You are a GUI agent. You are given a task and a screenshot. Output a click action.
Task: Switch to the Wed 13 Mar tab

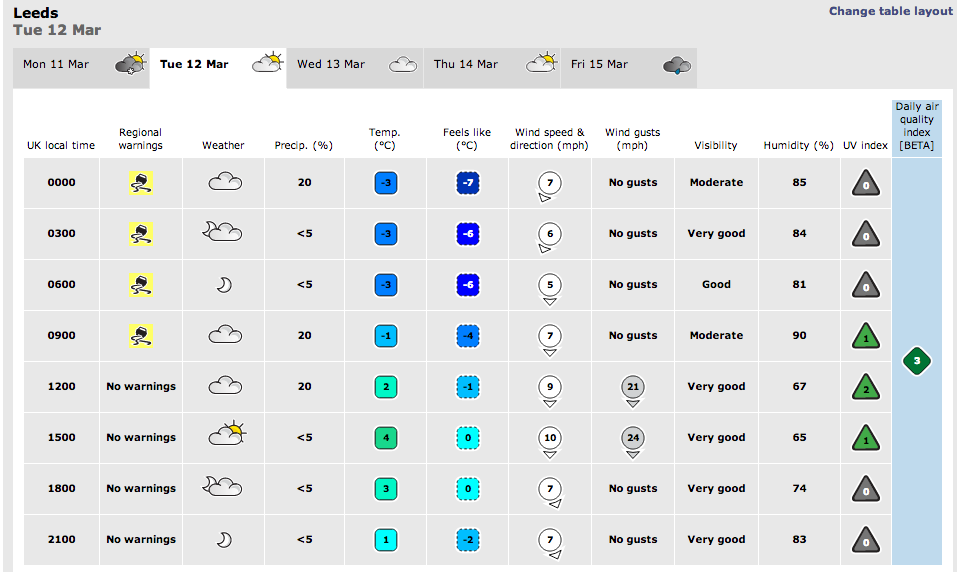pyautogui.click(x=355, y=68)
